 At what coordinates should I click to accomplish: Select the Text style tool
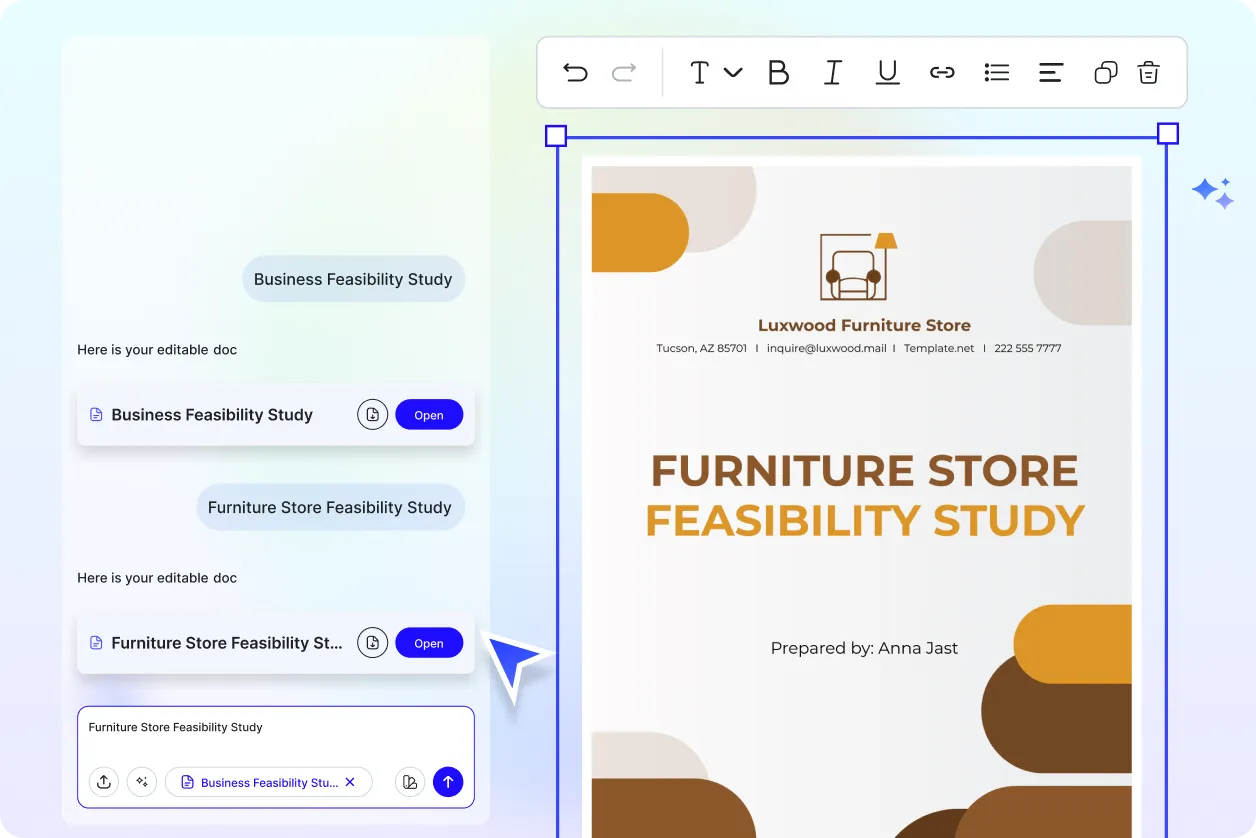pos(700,72)
